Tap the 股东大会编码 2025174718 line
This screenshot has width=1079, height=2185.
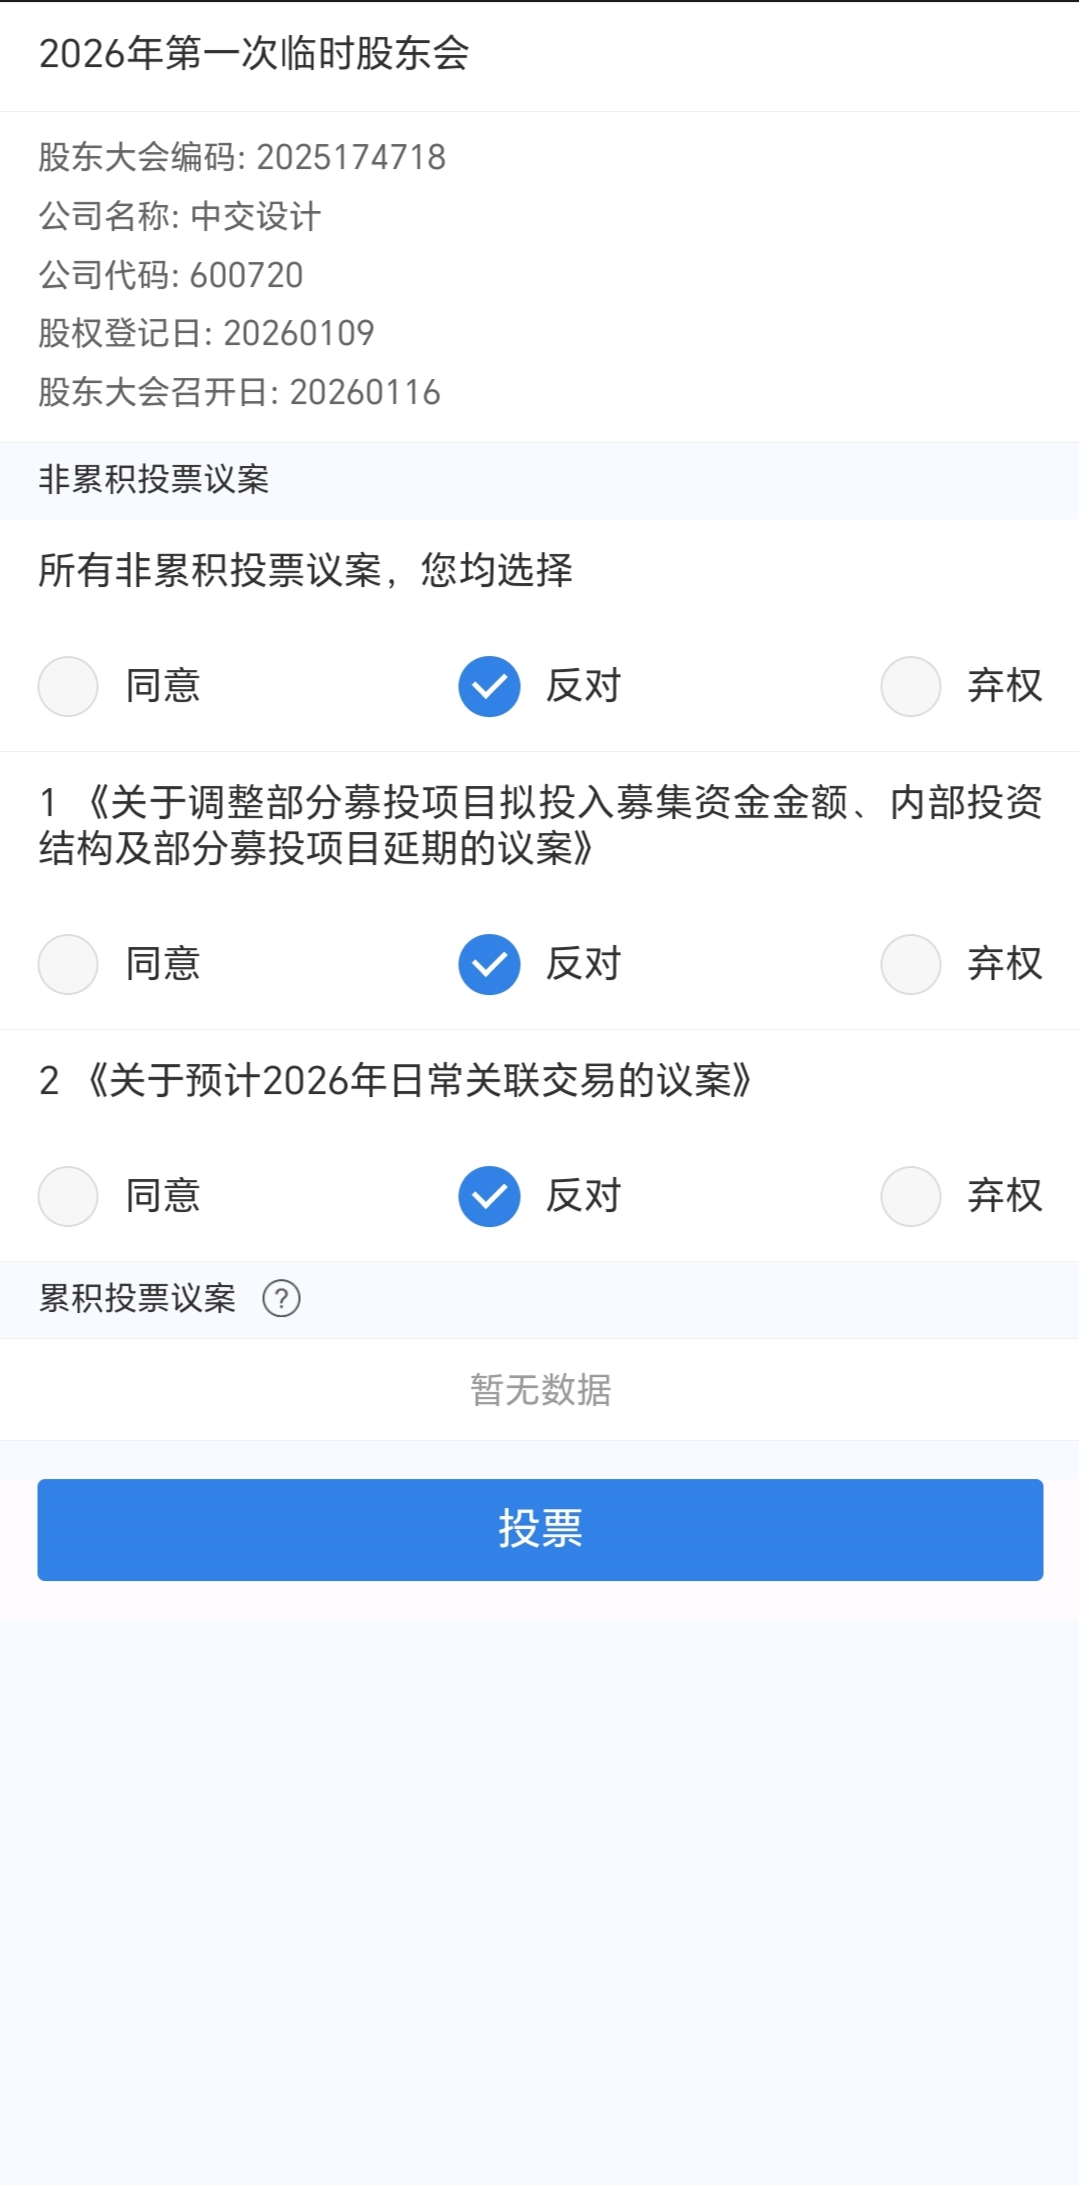click(x=242, y=157)
